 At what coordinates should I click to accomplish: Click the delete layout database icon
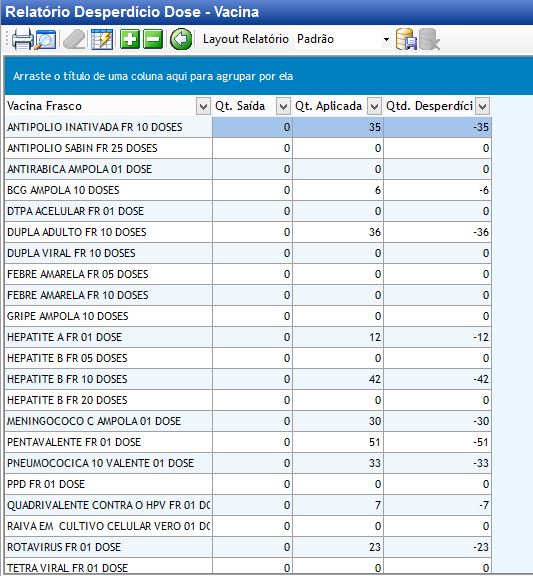coord(429,39)
